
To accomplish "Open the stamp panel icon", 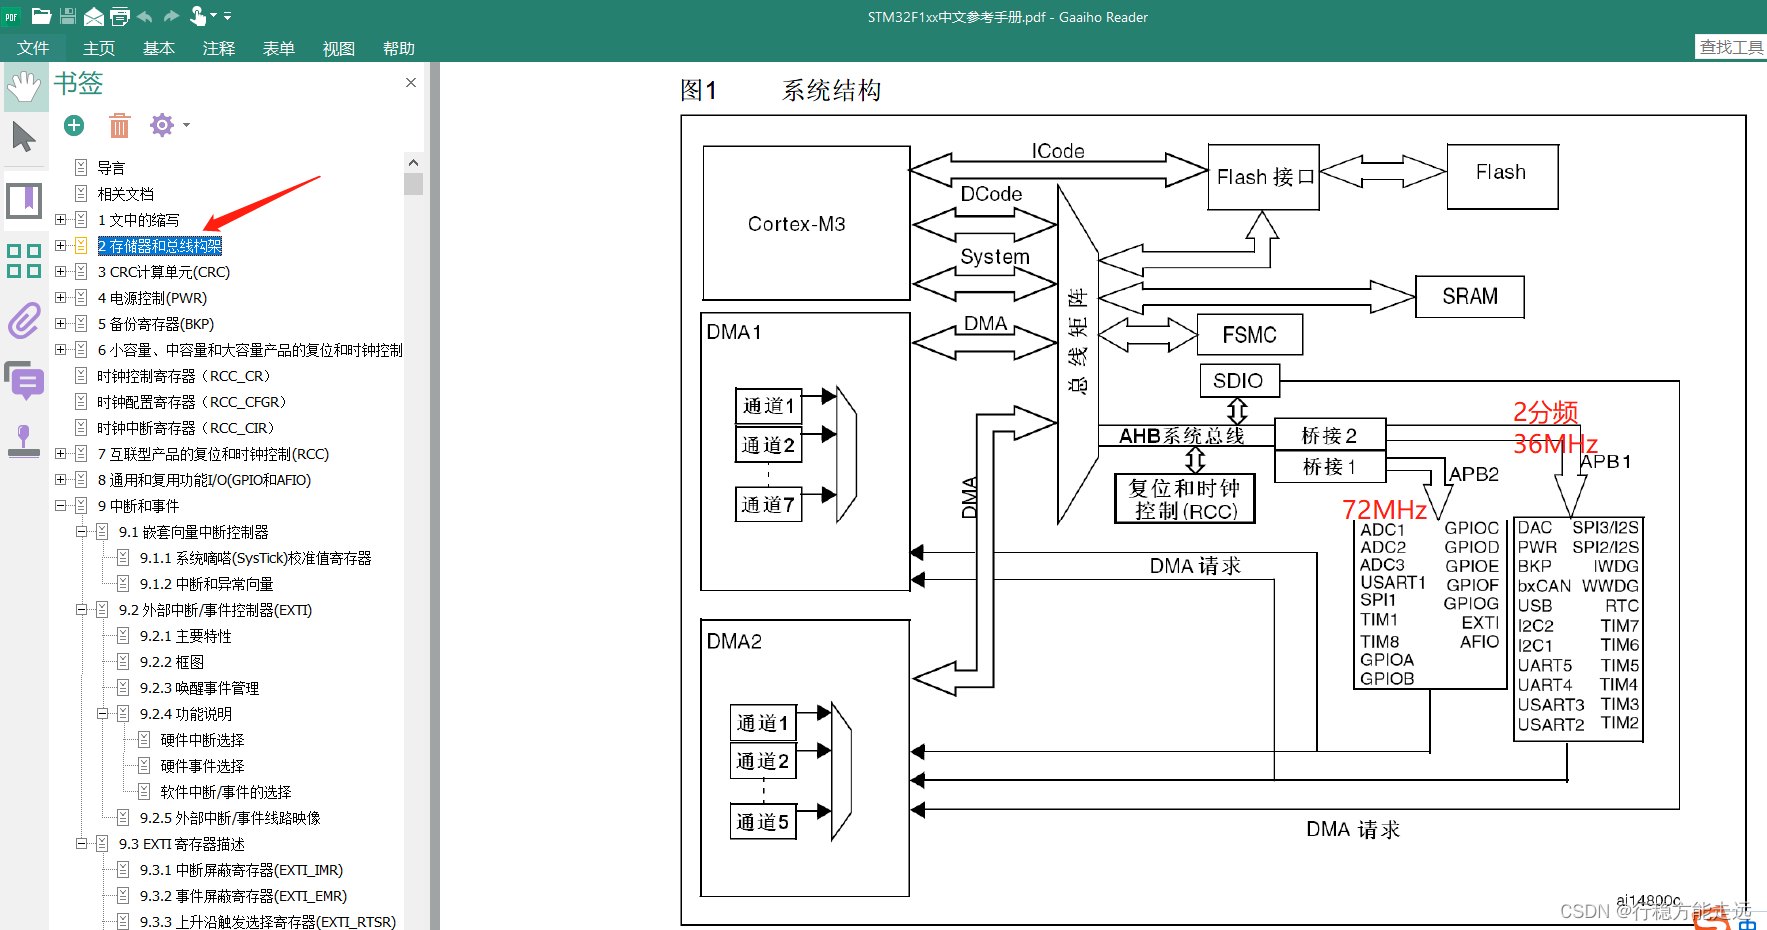I will click(x=24, y=441).
